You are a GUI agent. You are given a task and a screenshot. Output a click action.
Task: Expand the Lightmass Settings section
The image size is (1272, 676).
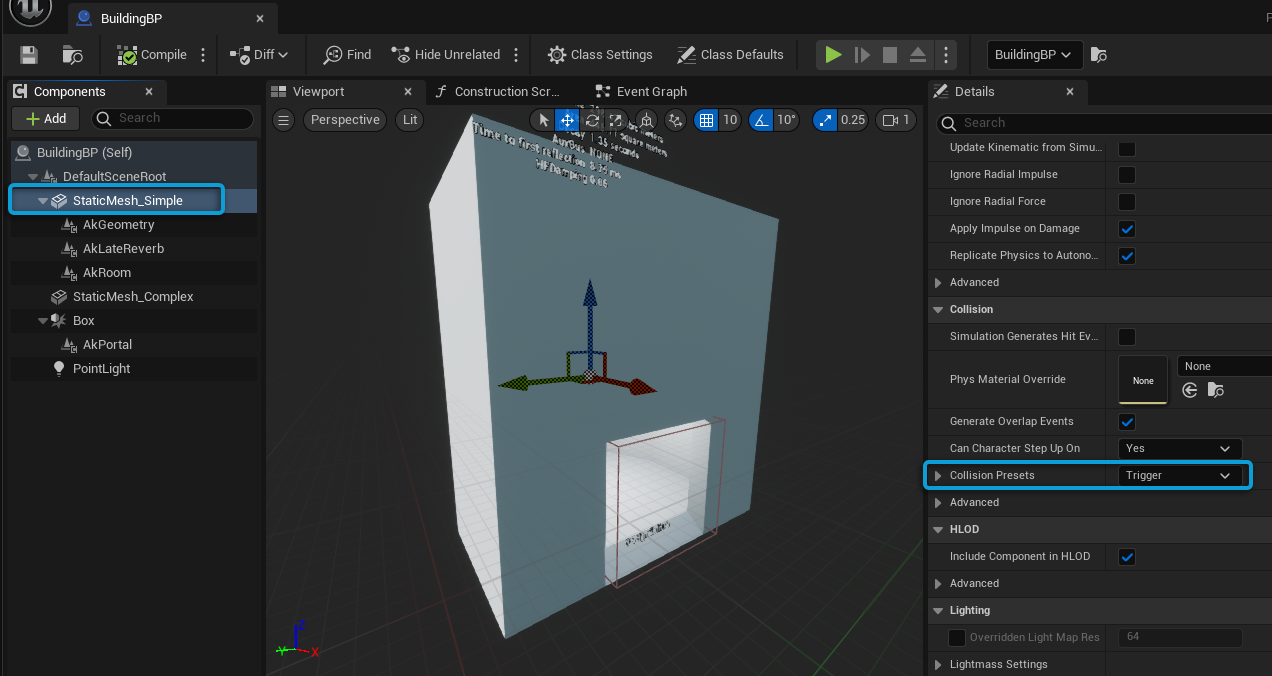(938, 665)
